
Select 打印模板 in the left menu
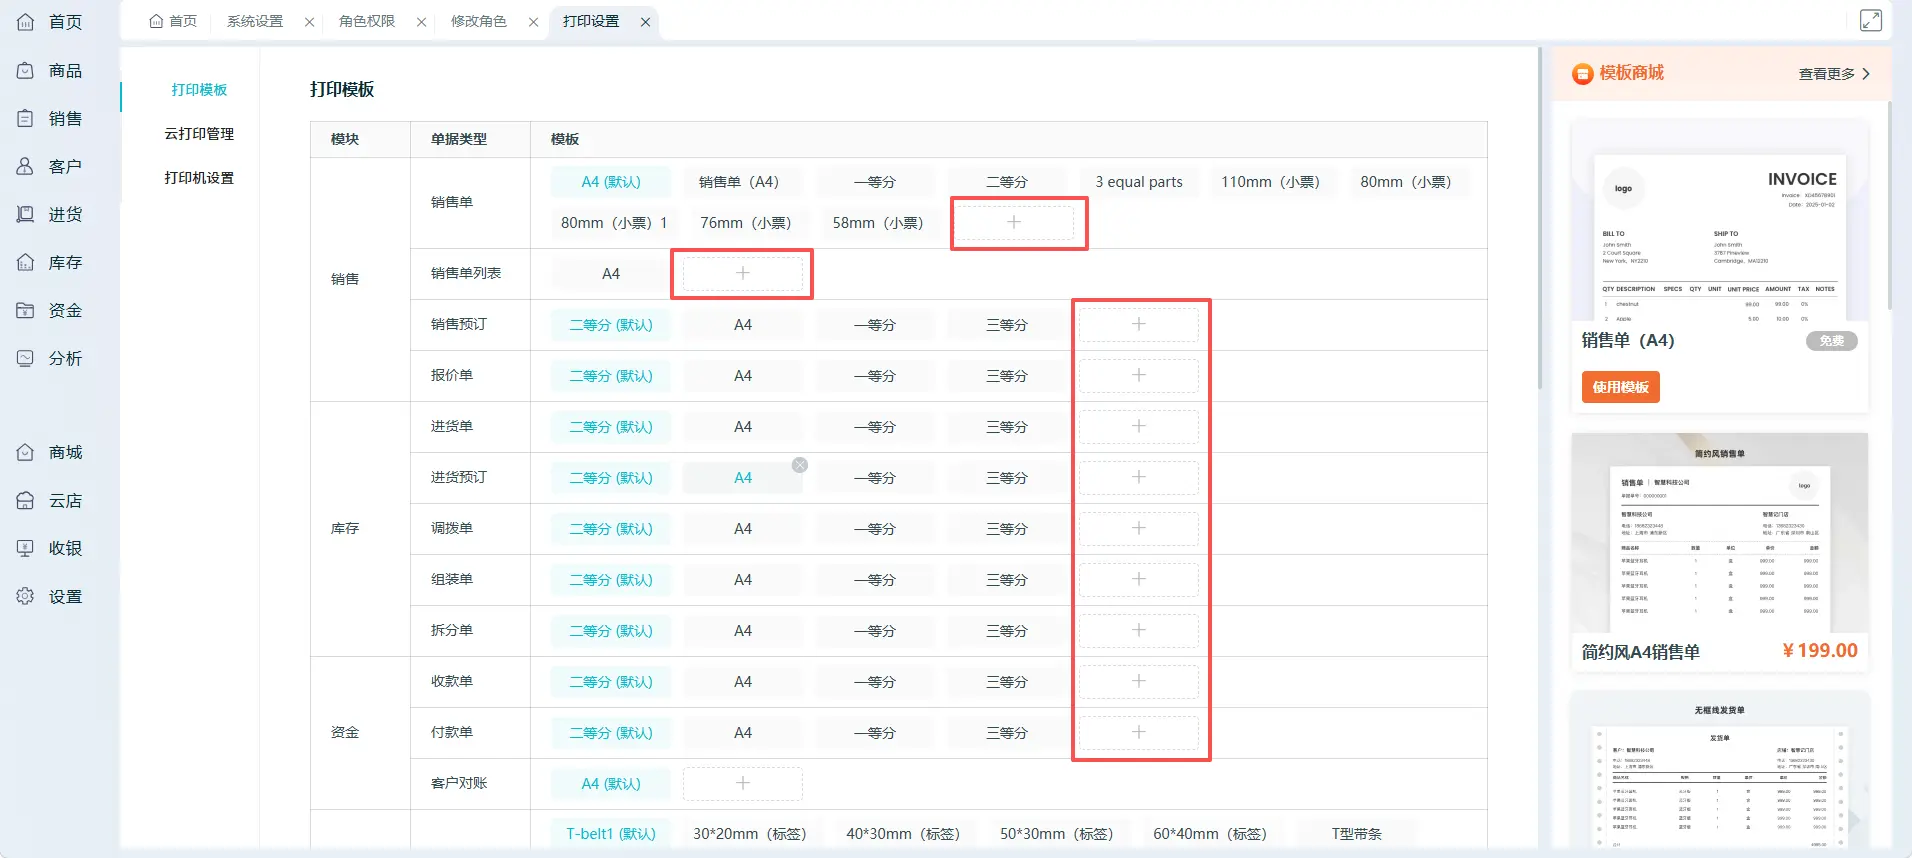click(x=199, y=90)
